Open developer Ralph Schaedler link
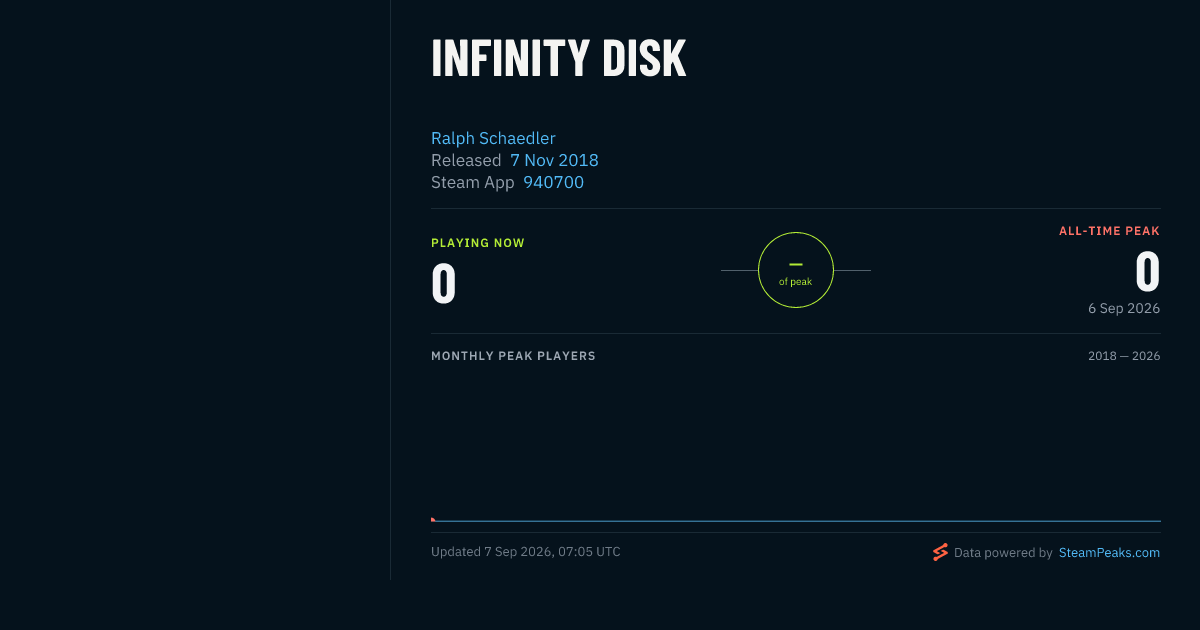1200x630 pixels. (x=493, y=138)
